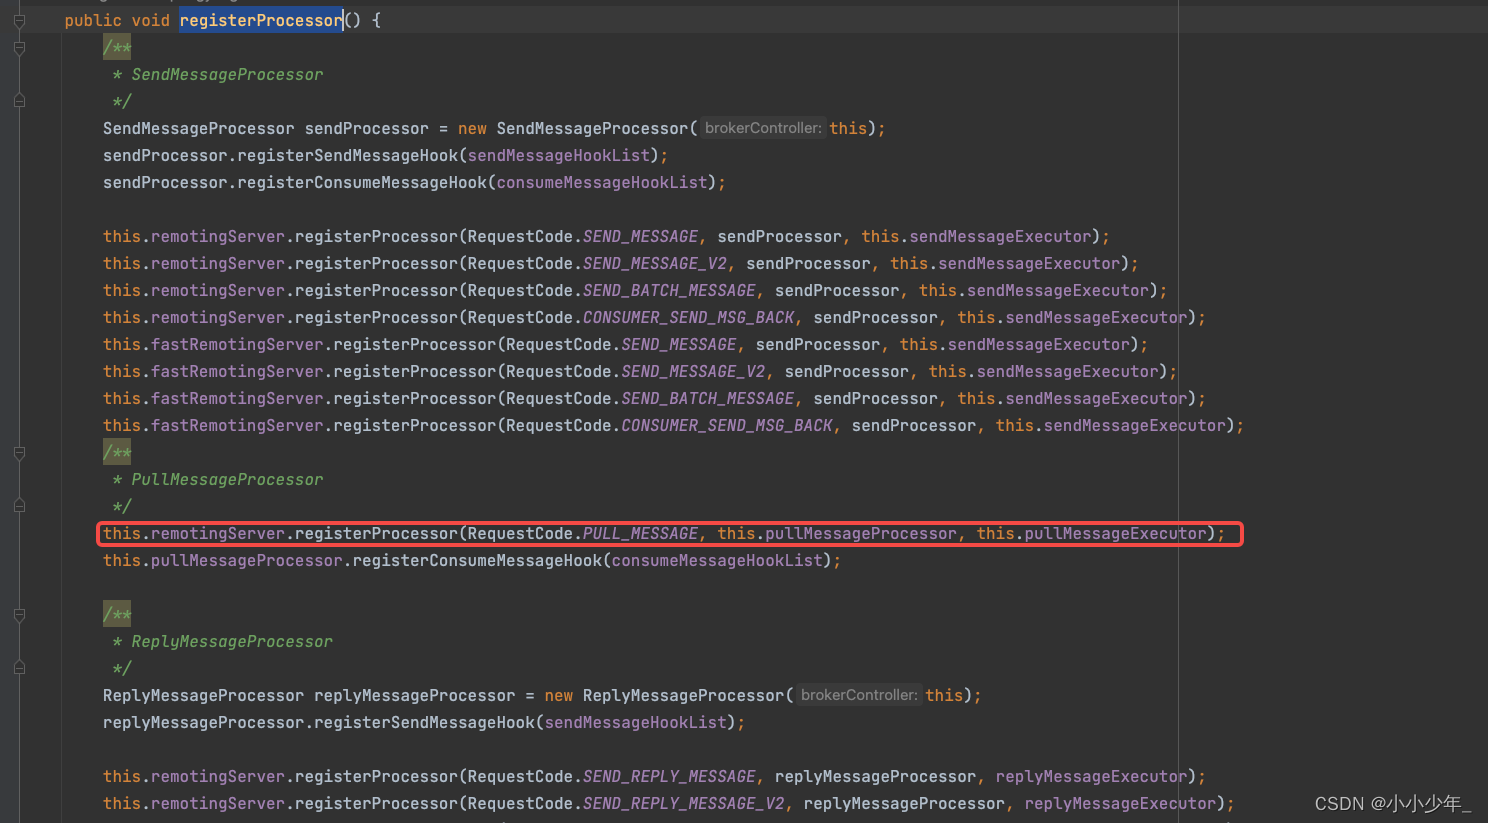Click the '* PullMessageProcessor' comment text
The image size is (1488, 823).
(x=218, y=479)
